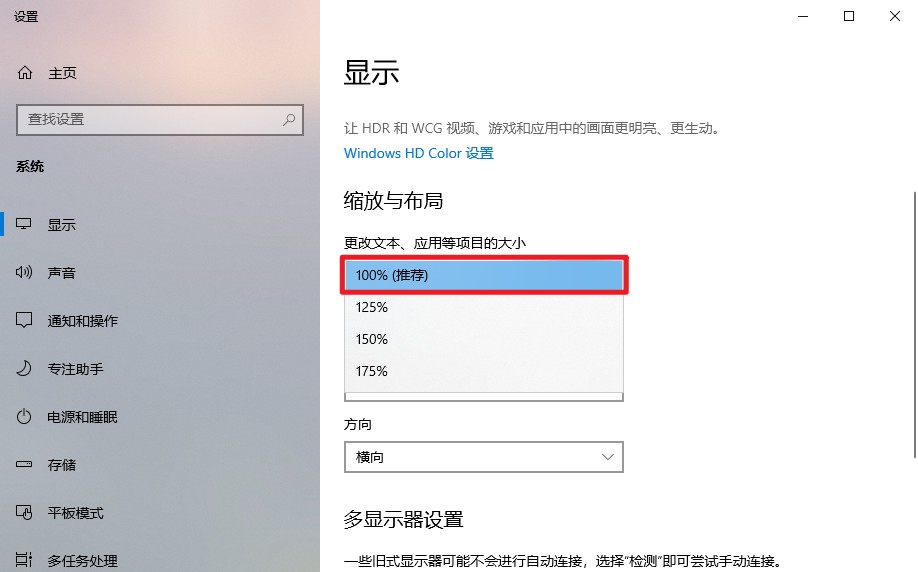The image size is (918, 572).
Task: Select the drive icon for 存储
Action: coord(23,464)
